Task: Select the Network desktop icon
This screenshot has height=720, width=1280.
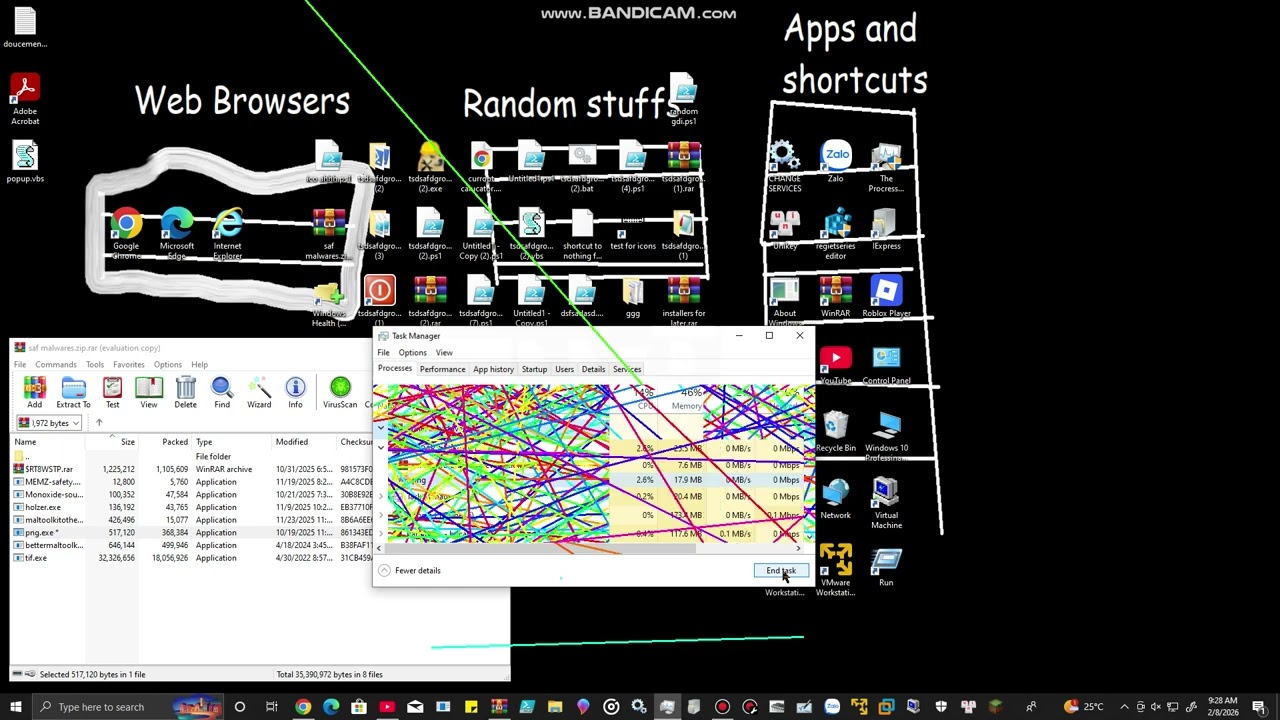Action: [x=835, y=499]
